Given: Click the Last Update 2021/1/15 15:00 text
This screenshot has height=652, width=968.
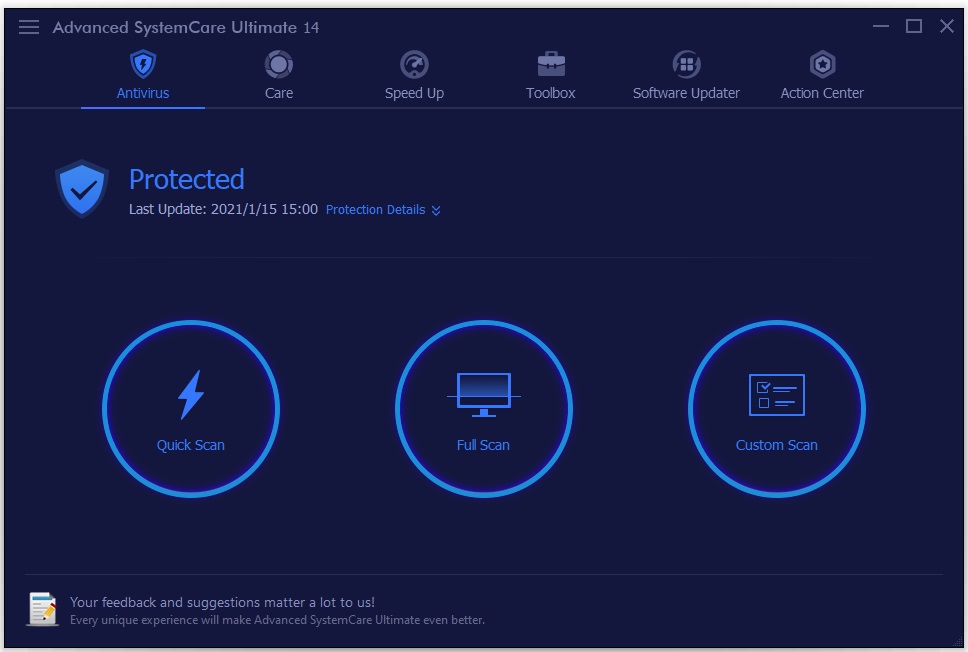Looking at the screenshot, I should pos(223,209).
